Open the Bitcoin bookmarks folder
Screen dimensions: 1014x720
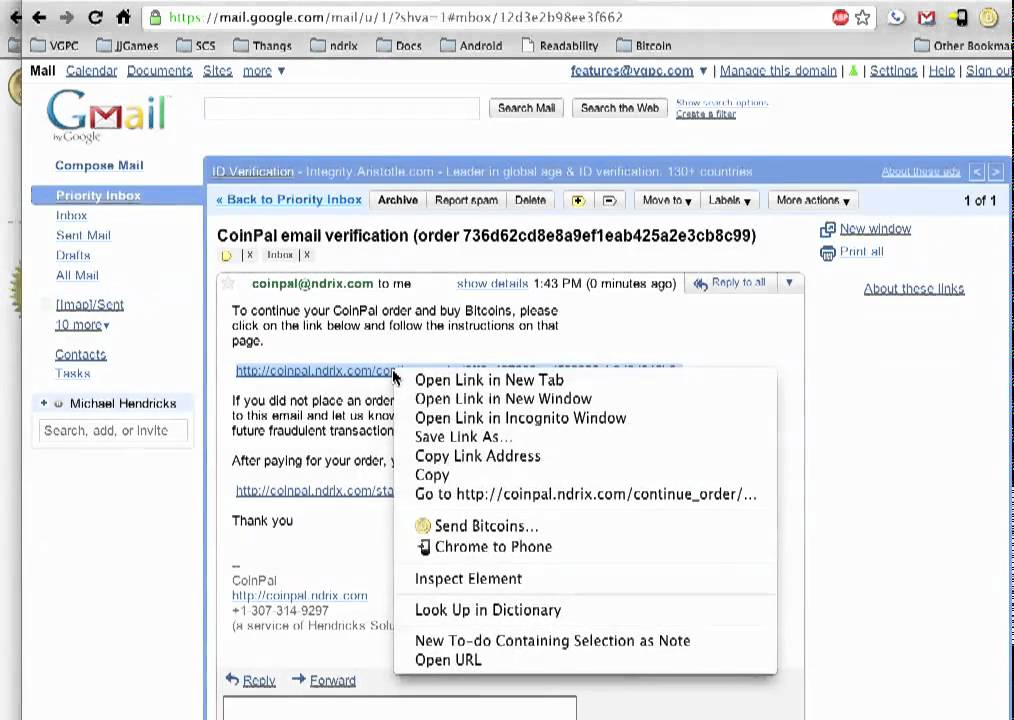[x=644, y=46]
